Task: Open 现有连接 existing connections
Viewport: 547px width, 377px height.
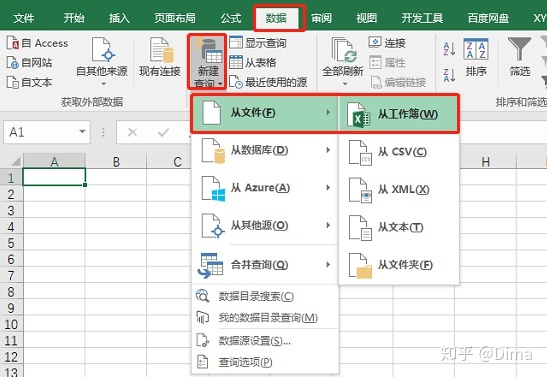Action: click(x=160, y=56)
